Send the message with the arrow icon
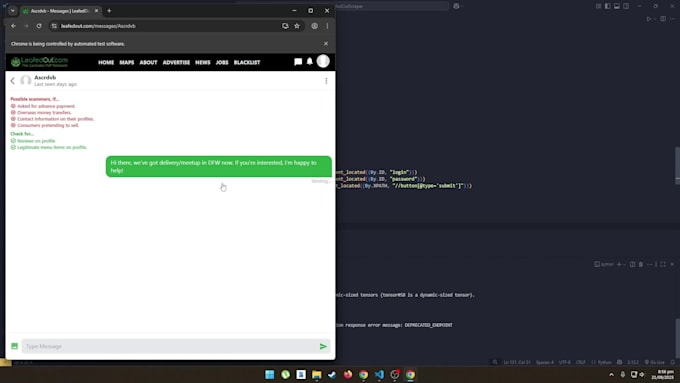The width and height of the screenshot is (680, 383). point(323,346)
